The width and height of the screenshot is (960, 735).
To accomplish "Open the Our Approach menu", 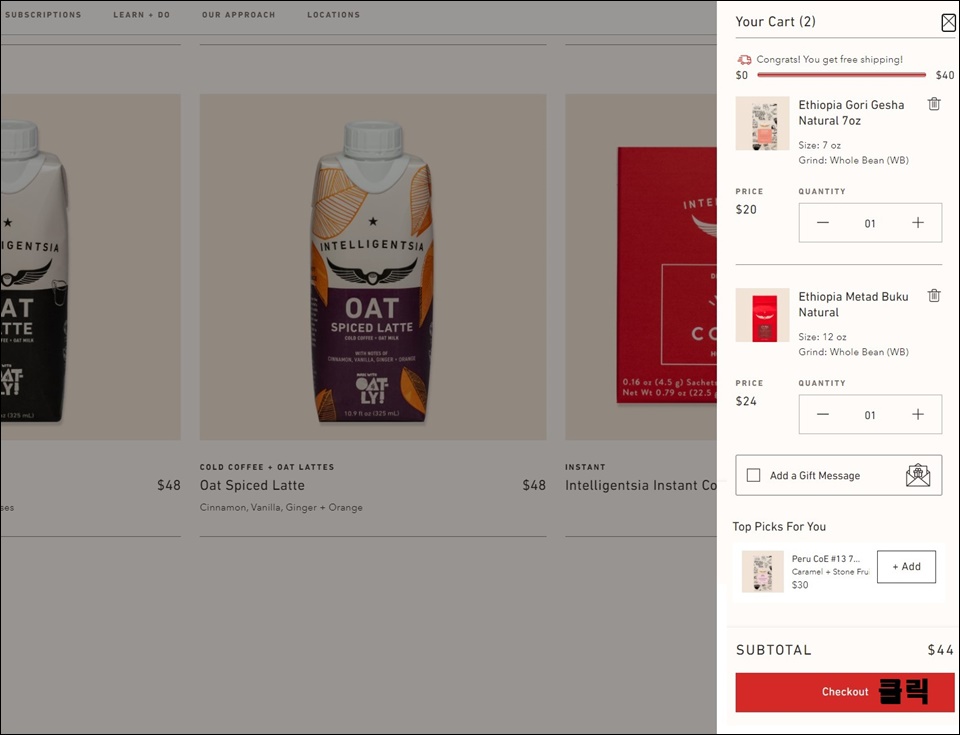I will point(239,15).
